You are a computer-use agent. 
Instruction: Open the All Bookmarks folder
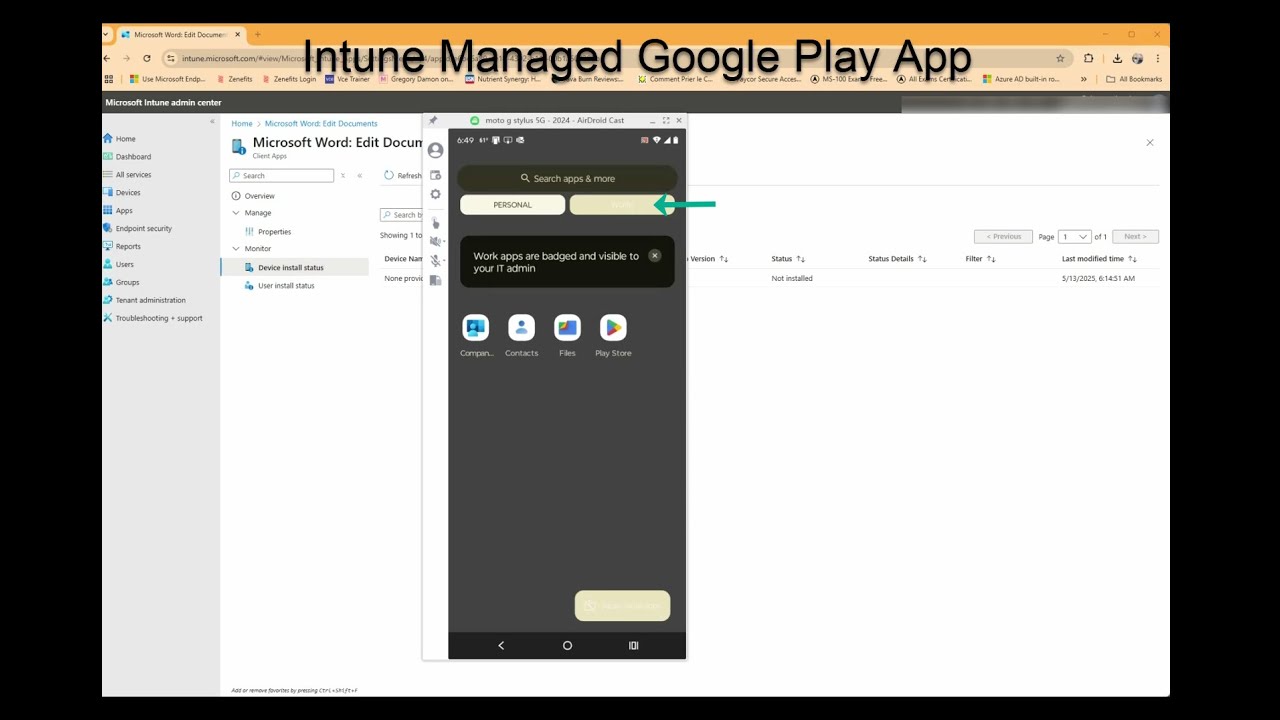[1134, 79]
